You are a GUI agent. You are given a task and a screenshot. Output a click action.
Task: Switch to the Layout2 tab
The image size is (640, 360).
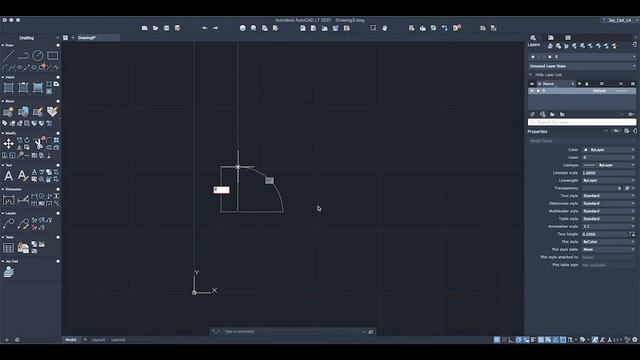tap(118, 340)
